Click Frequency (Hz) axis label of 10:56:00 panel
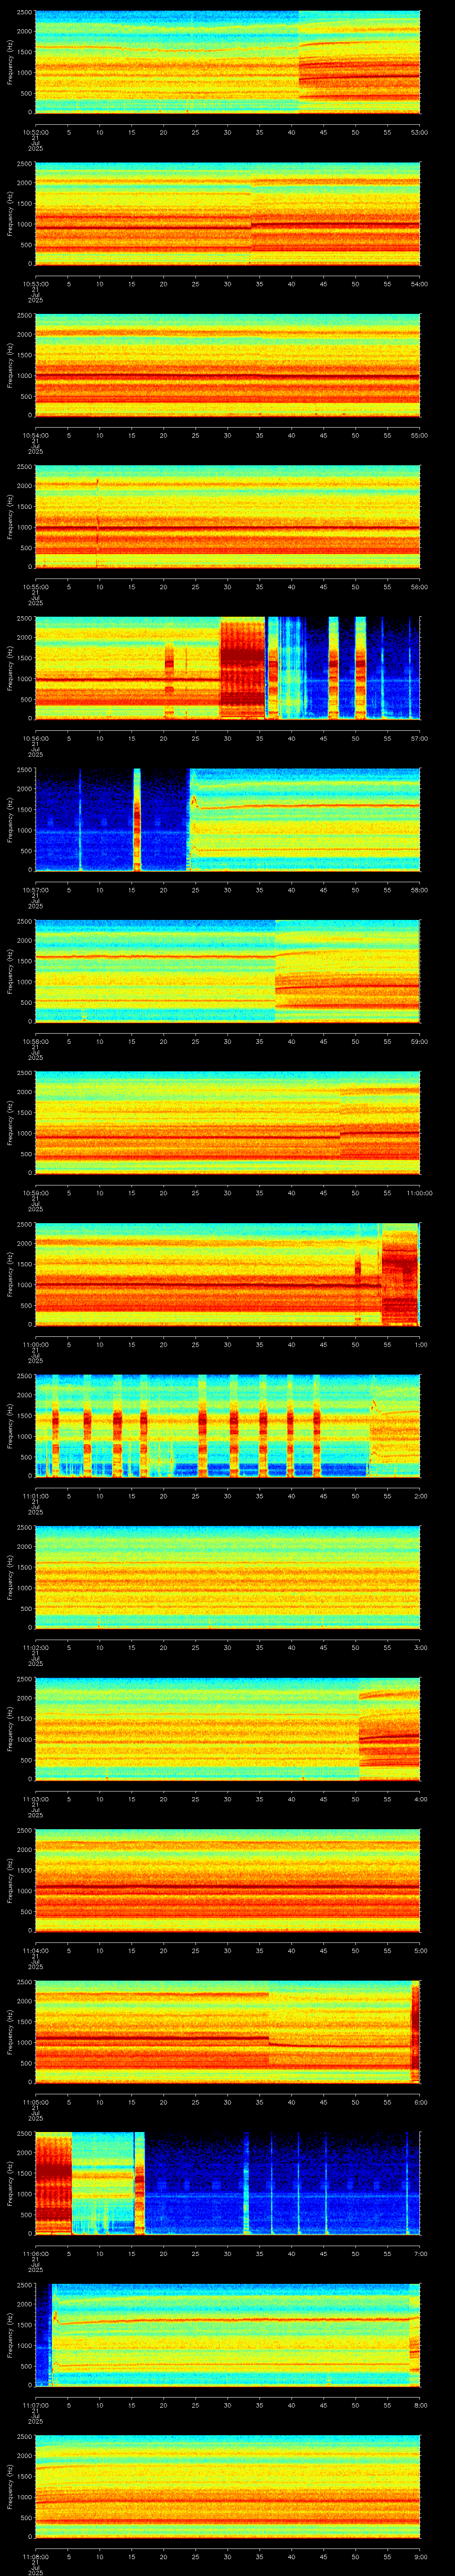 click(10, 668)
